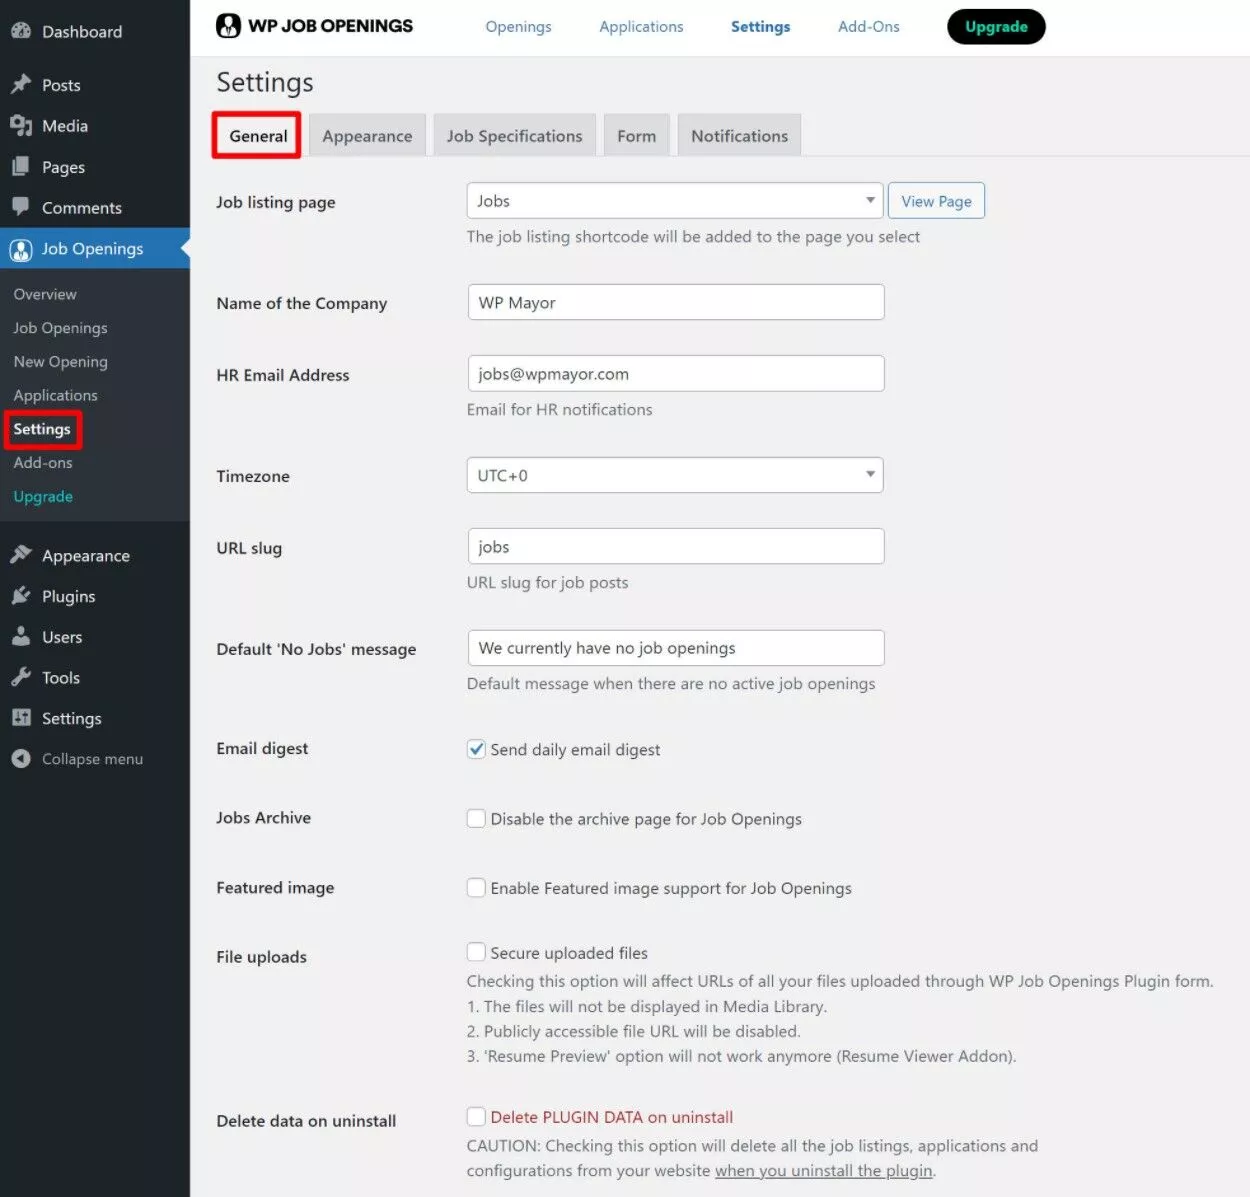
Task: Click Name of the Company field
Action: tap(676, 302)
